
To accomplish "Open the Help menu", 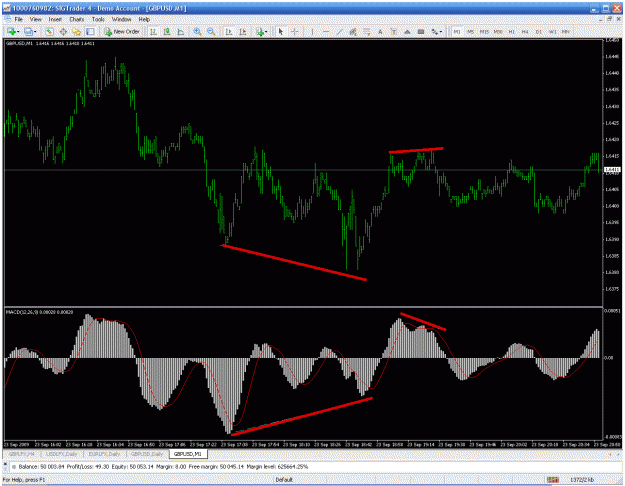I will 144,19.
